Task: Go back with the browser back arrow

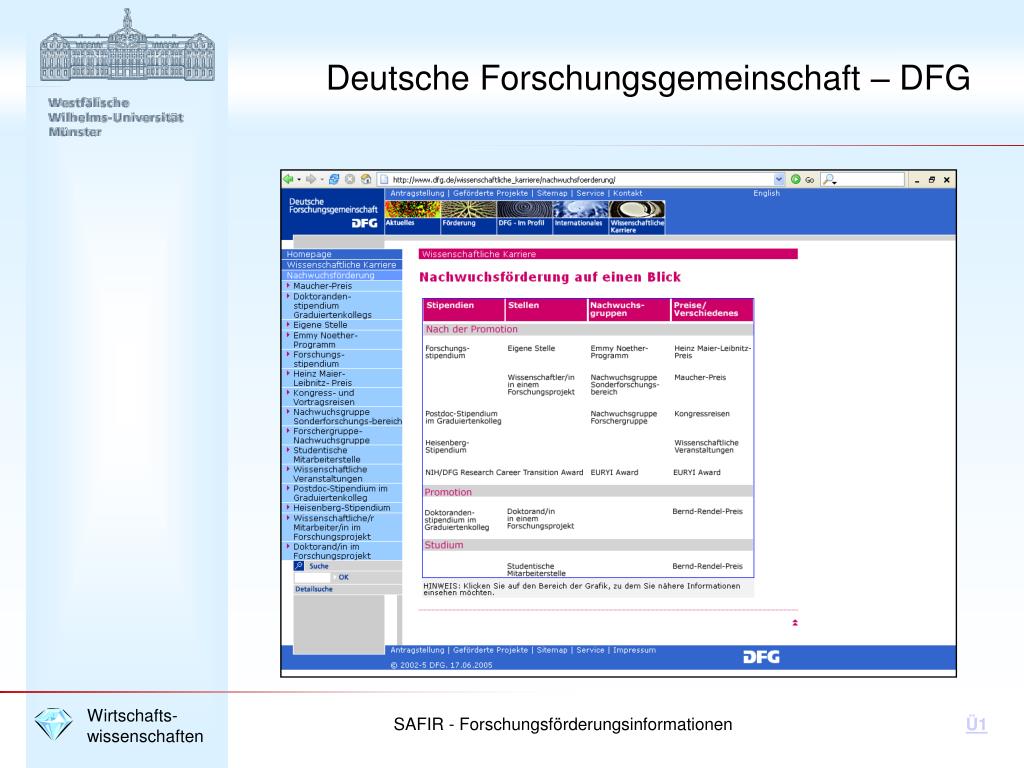Action: 289,180
